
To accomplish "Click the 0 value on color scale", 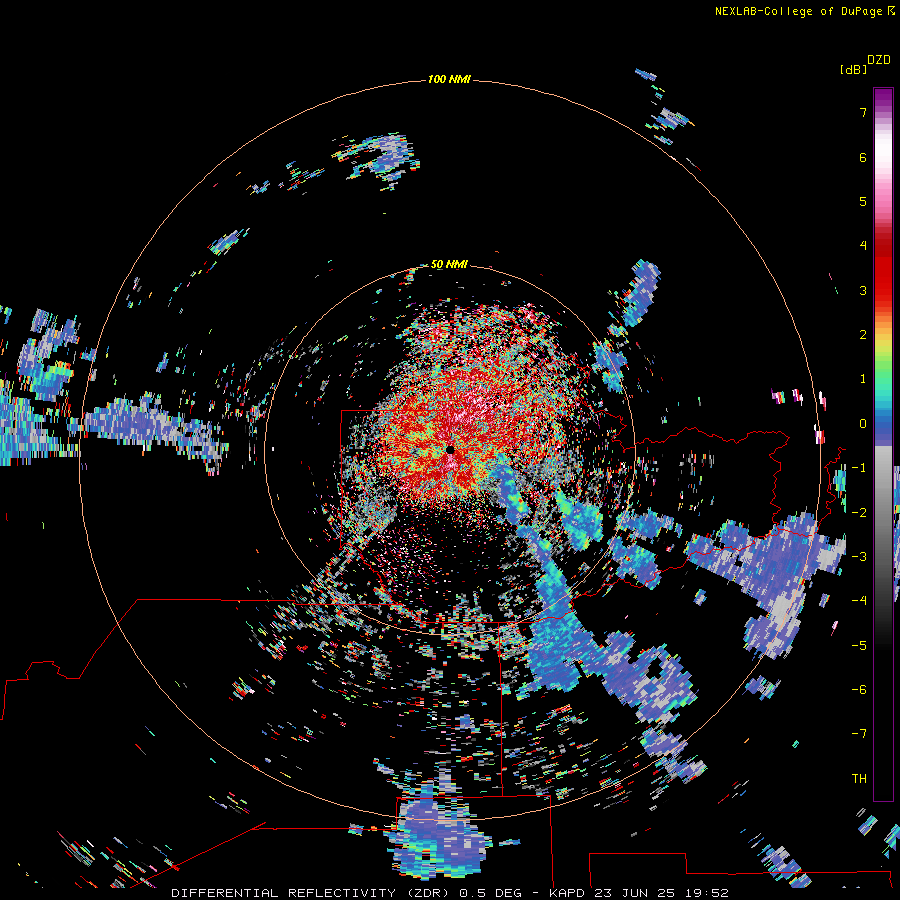I will tap(863, 424).
